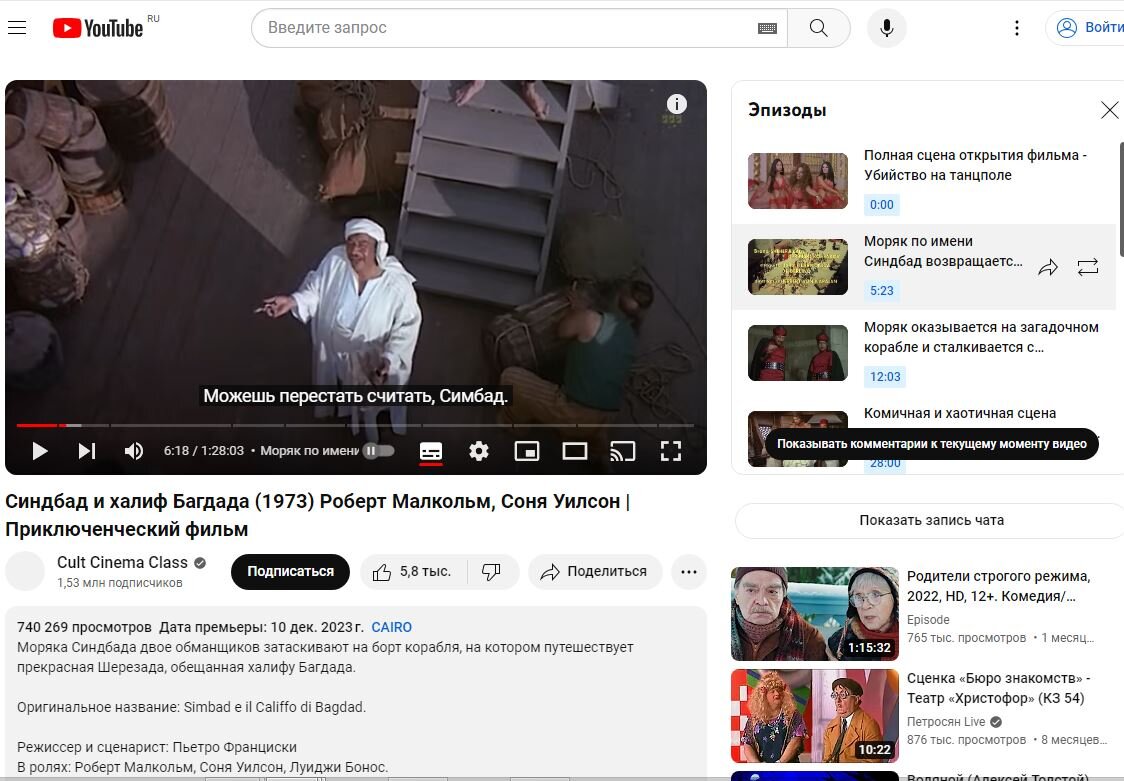Enter fullscreen mode
This screenshot has height=781, width=1124.
(671, 451)
